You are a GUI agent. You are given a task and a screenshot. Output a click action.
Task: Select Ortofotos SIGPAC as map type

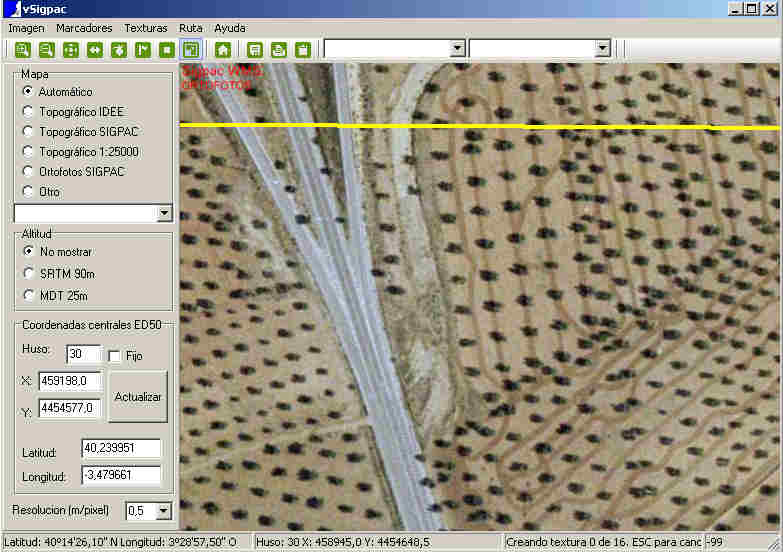[x=28, y=172]
